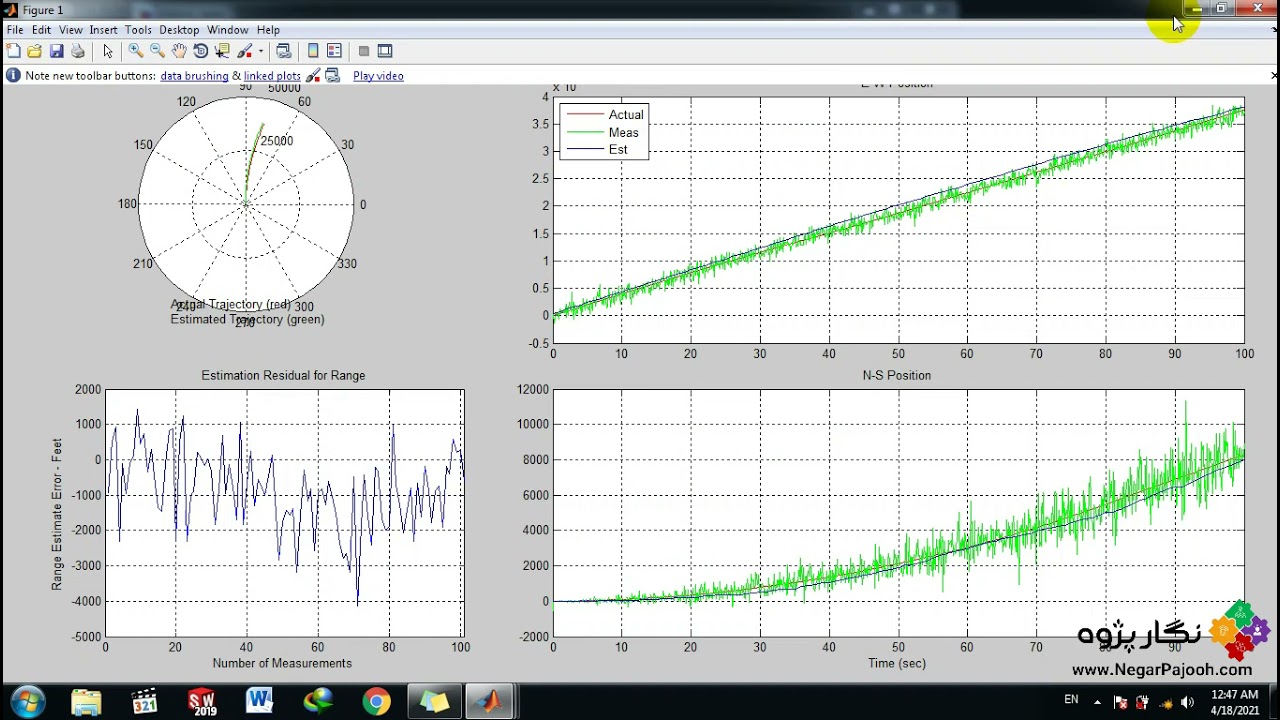This screenshot has height=720, width=1280.
Task: Insert a colorbar via toolbar icon
Action: 313,51
